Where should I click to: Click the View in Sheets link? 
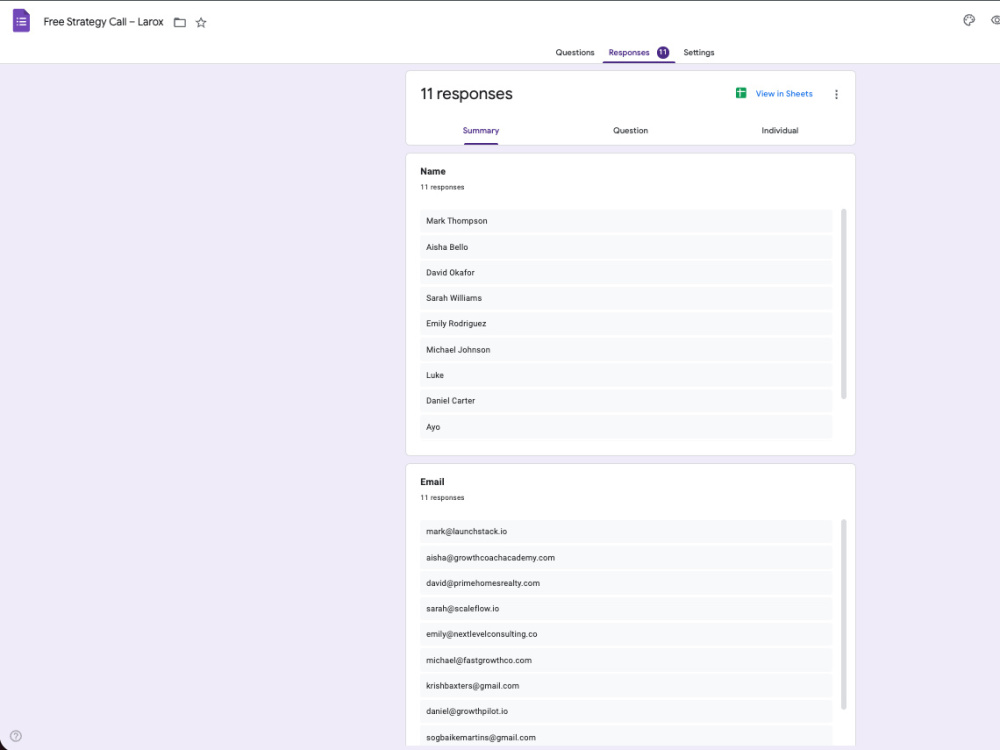pyautogui.click(x=784, y=93)
